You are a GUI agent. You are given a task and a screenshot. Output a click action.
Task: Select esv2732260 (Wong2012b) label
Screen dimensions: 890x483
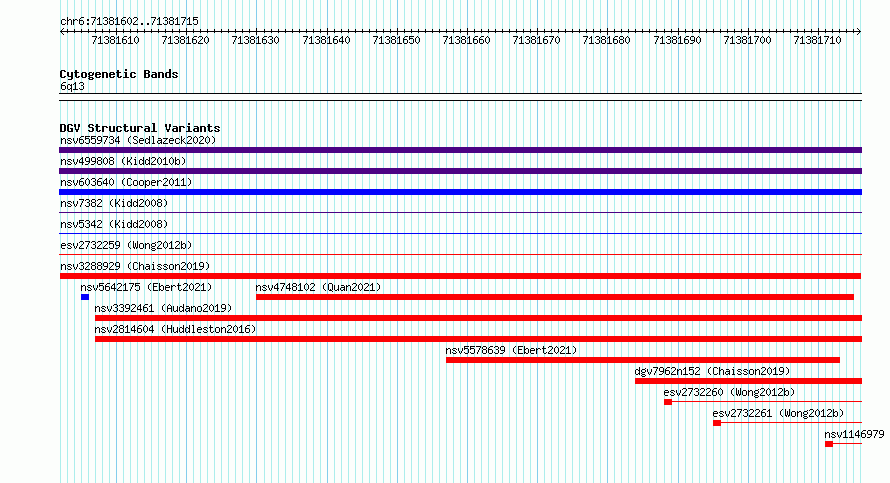(729, 392)
